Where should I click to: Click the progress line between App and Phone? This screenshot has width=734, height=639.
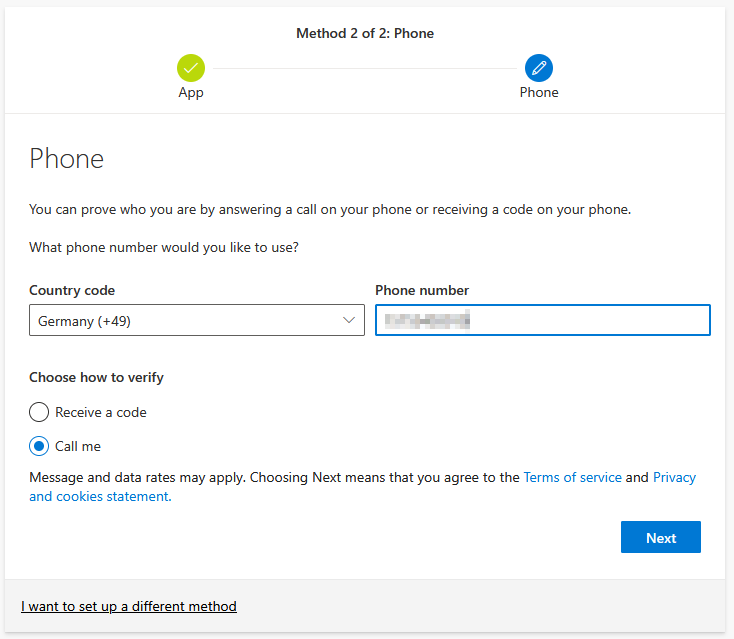tap(365, 68)
